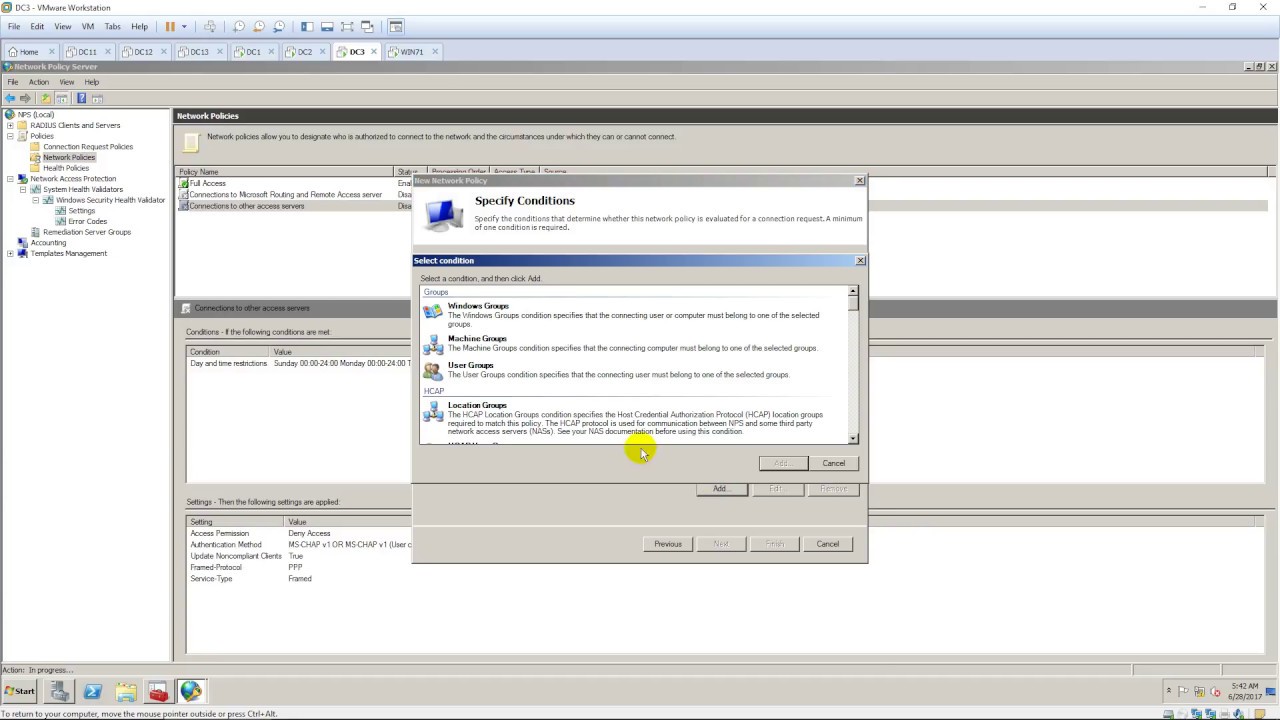Close the DC12 tab
This screenshot has height=720, width=1280.
click(x=163, y=52)
